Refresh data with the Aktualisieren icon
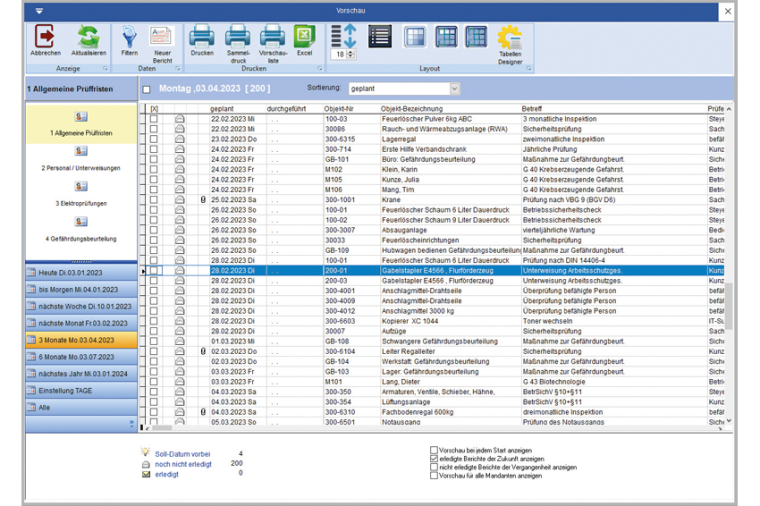The image size is (760, 506). pyautogui.click(x=89, y=36)
